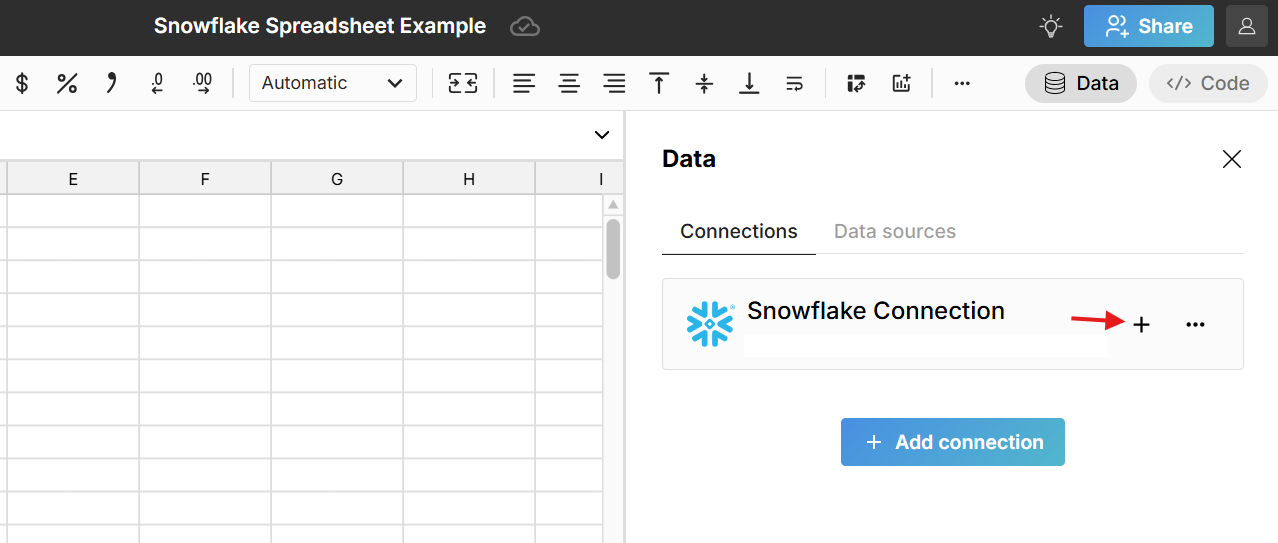This screenshot has width=1278, height=543.
Task: Align cell content to bottom
Action: click(749, 84)
